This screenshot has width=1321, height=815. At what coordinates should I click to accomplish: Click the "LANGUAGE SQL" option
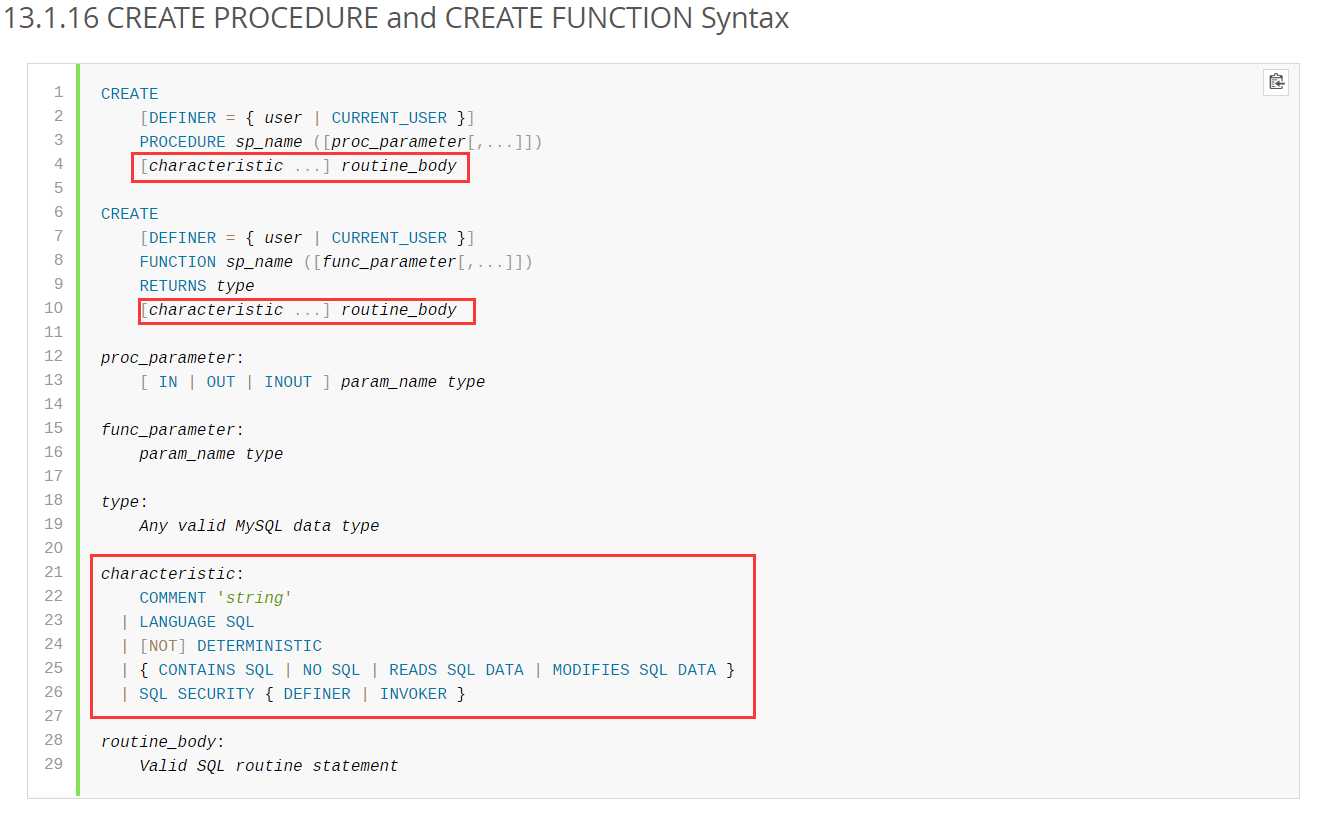click(197, 622)
